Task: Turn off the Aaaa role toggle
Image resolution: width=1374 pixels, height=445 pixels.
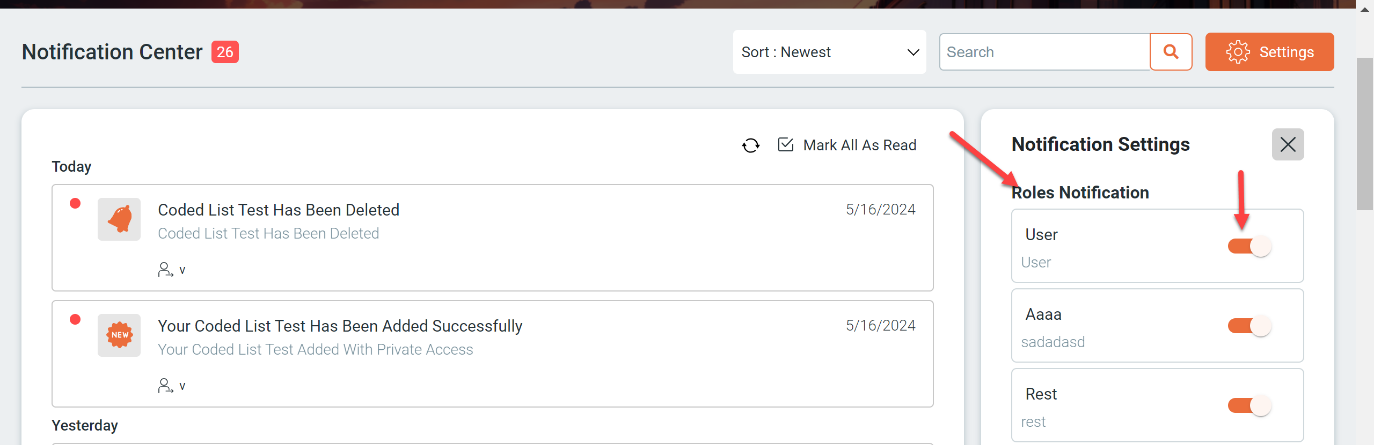Action: (x=1249, y=326)
